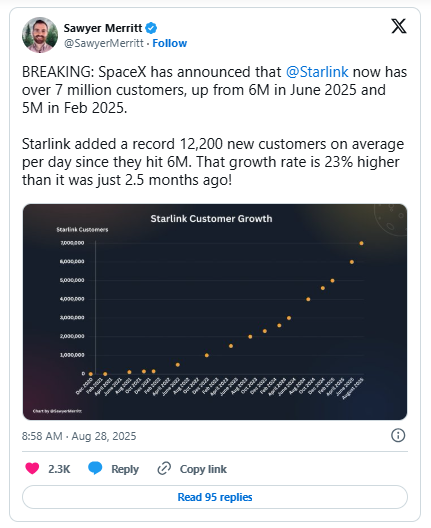Click the 8:58 AM Aug 28, 2025 timestamp
Viewport: 431px width, 528px height.
tap(79, 436)
